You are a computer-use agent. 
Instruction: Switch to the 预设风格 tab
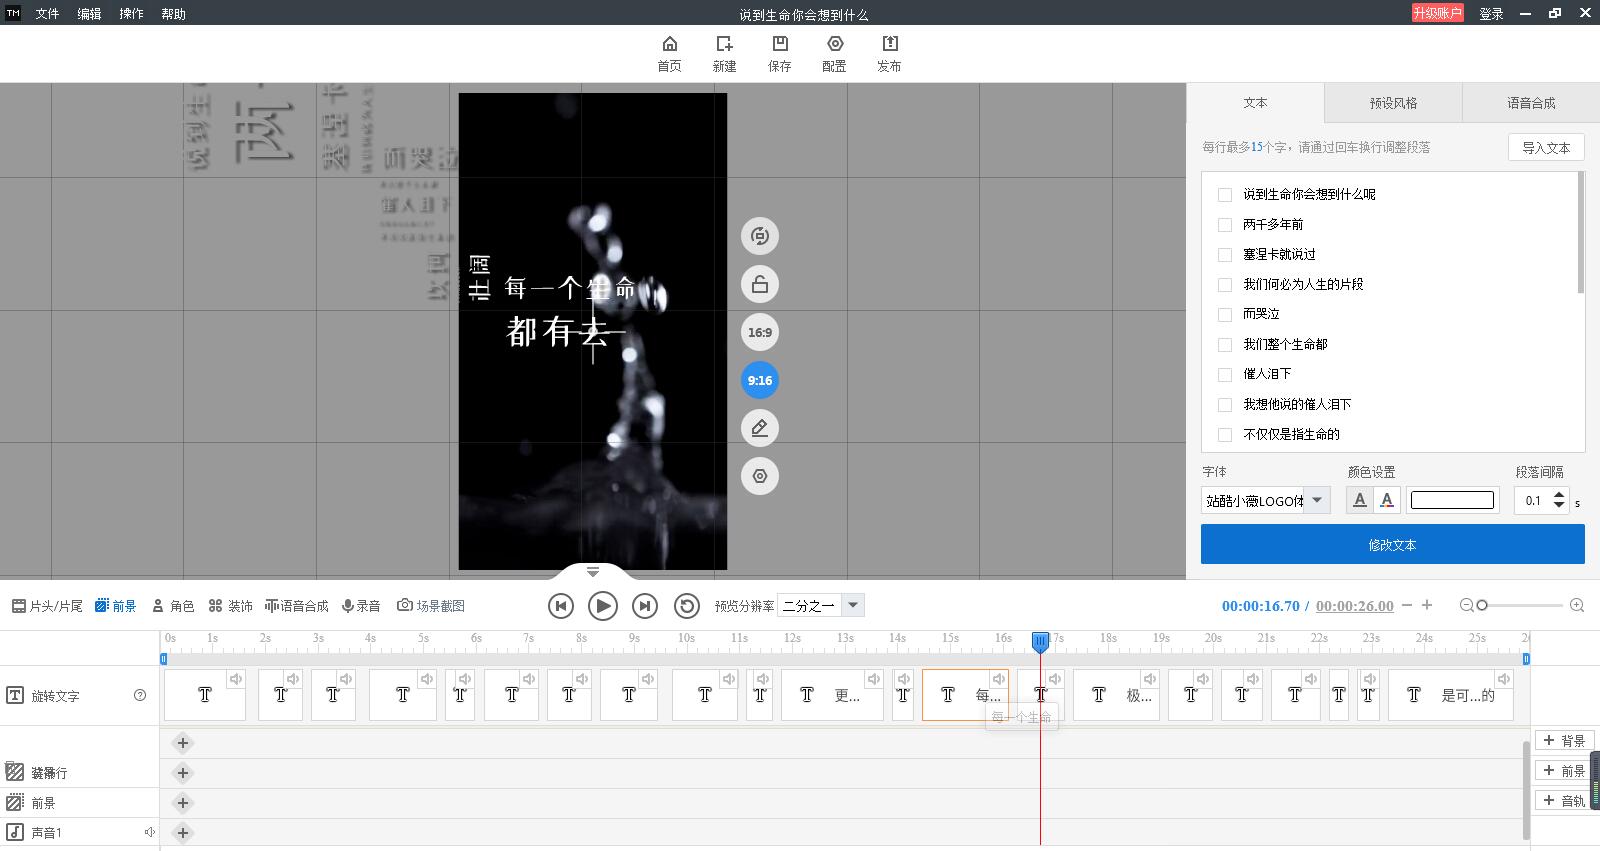[x=1393, y=103]
